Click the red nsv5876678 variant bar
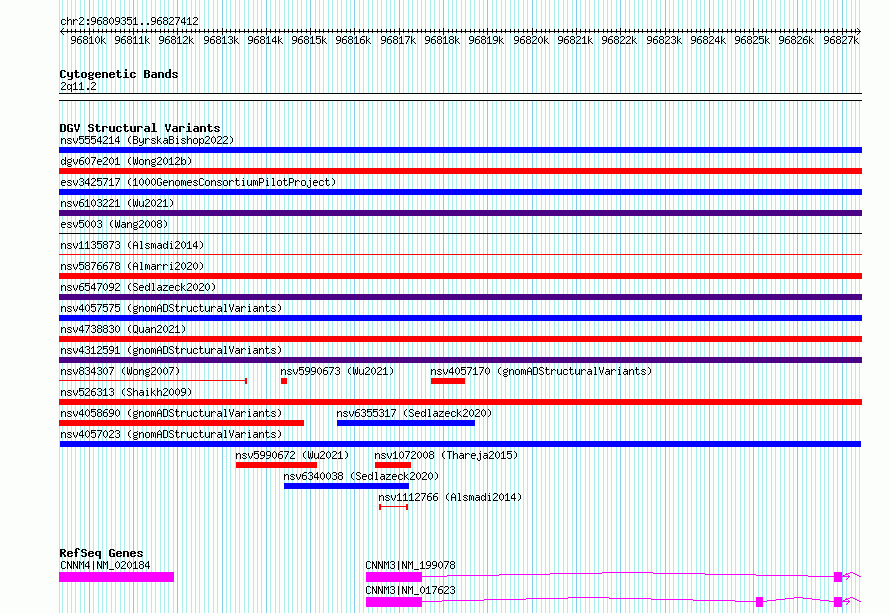The width and height of the screenshot is (890, 613). (x=460, y=276)
